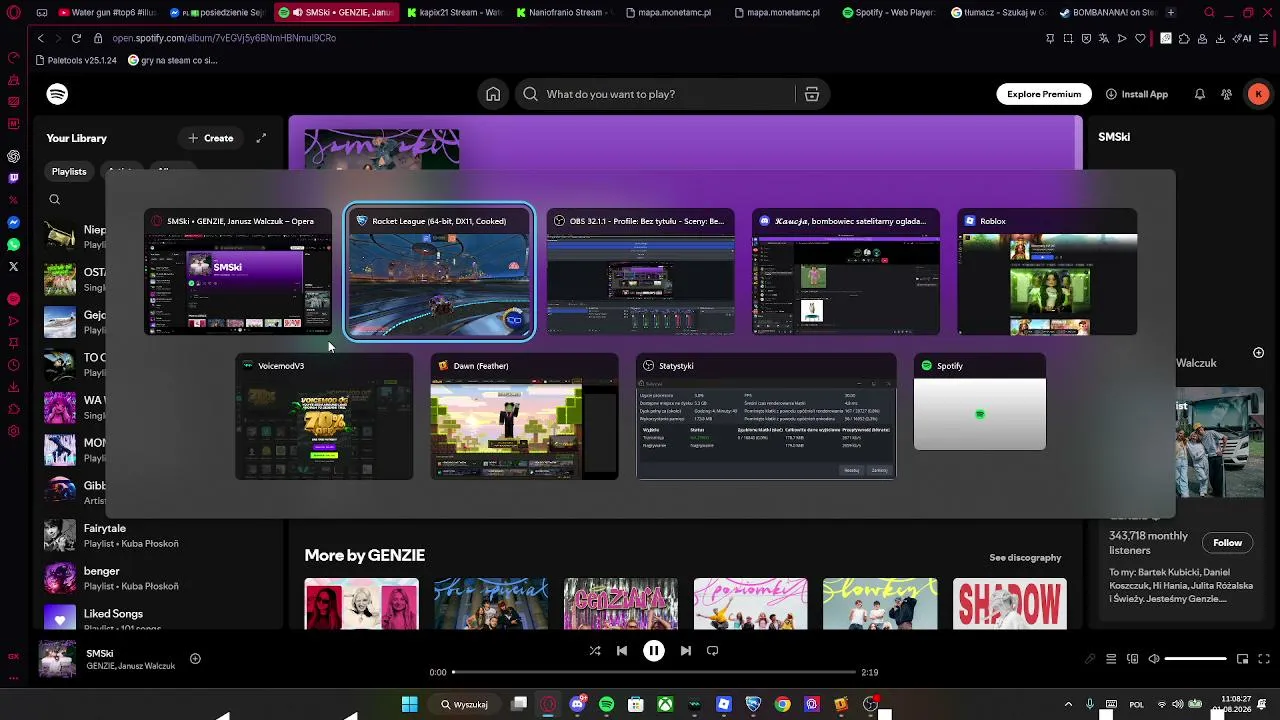Open the Aria AI icon in browser toolbar
The width and height of the screenshot is (1280, 720).
1243,38
